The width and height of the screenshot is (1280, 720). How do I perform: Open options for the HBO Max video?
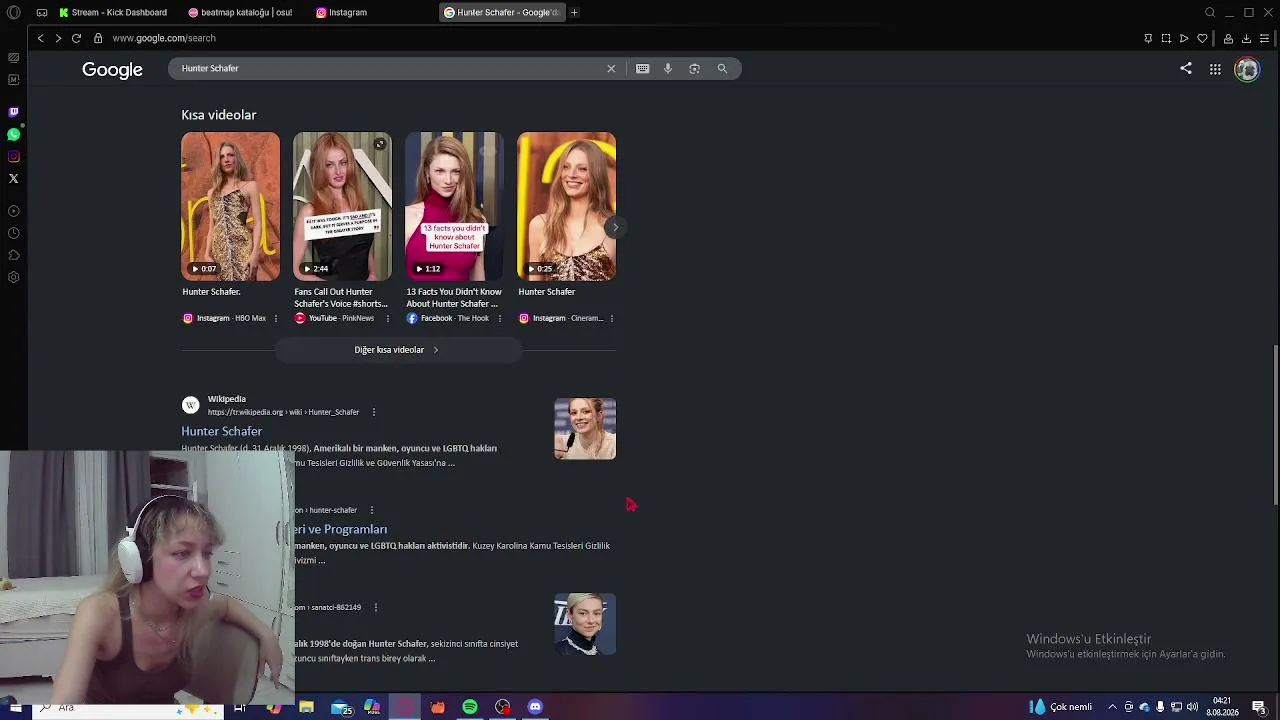[275, 318]
